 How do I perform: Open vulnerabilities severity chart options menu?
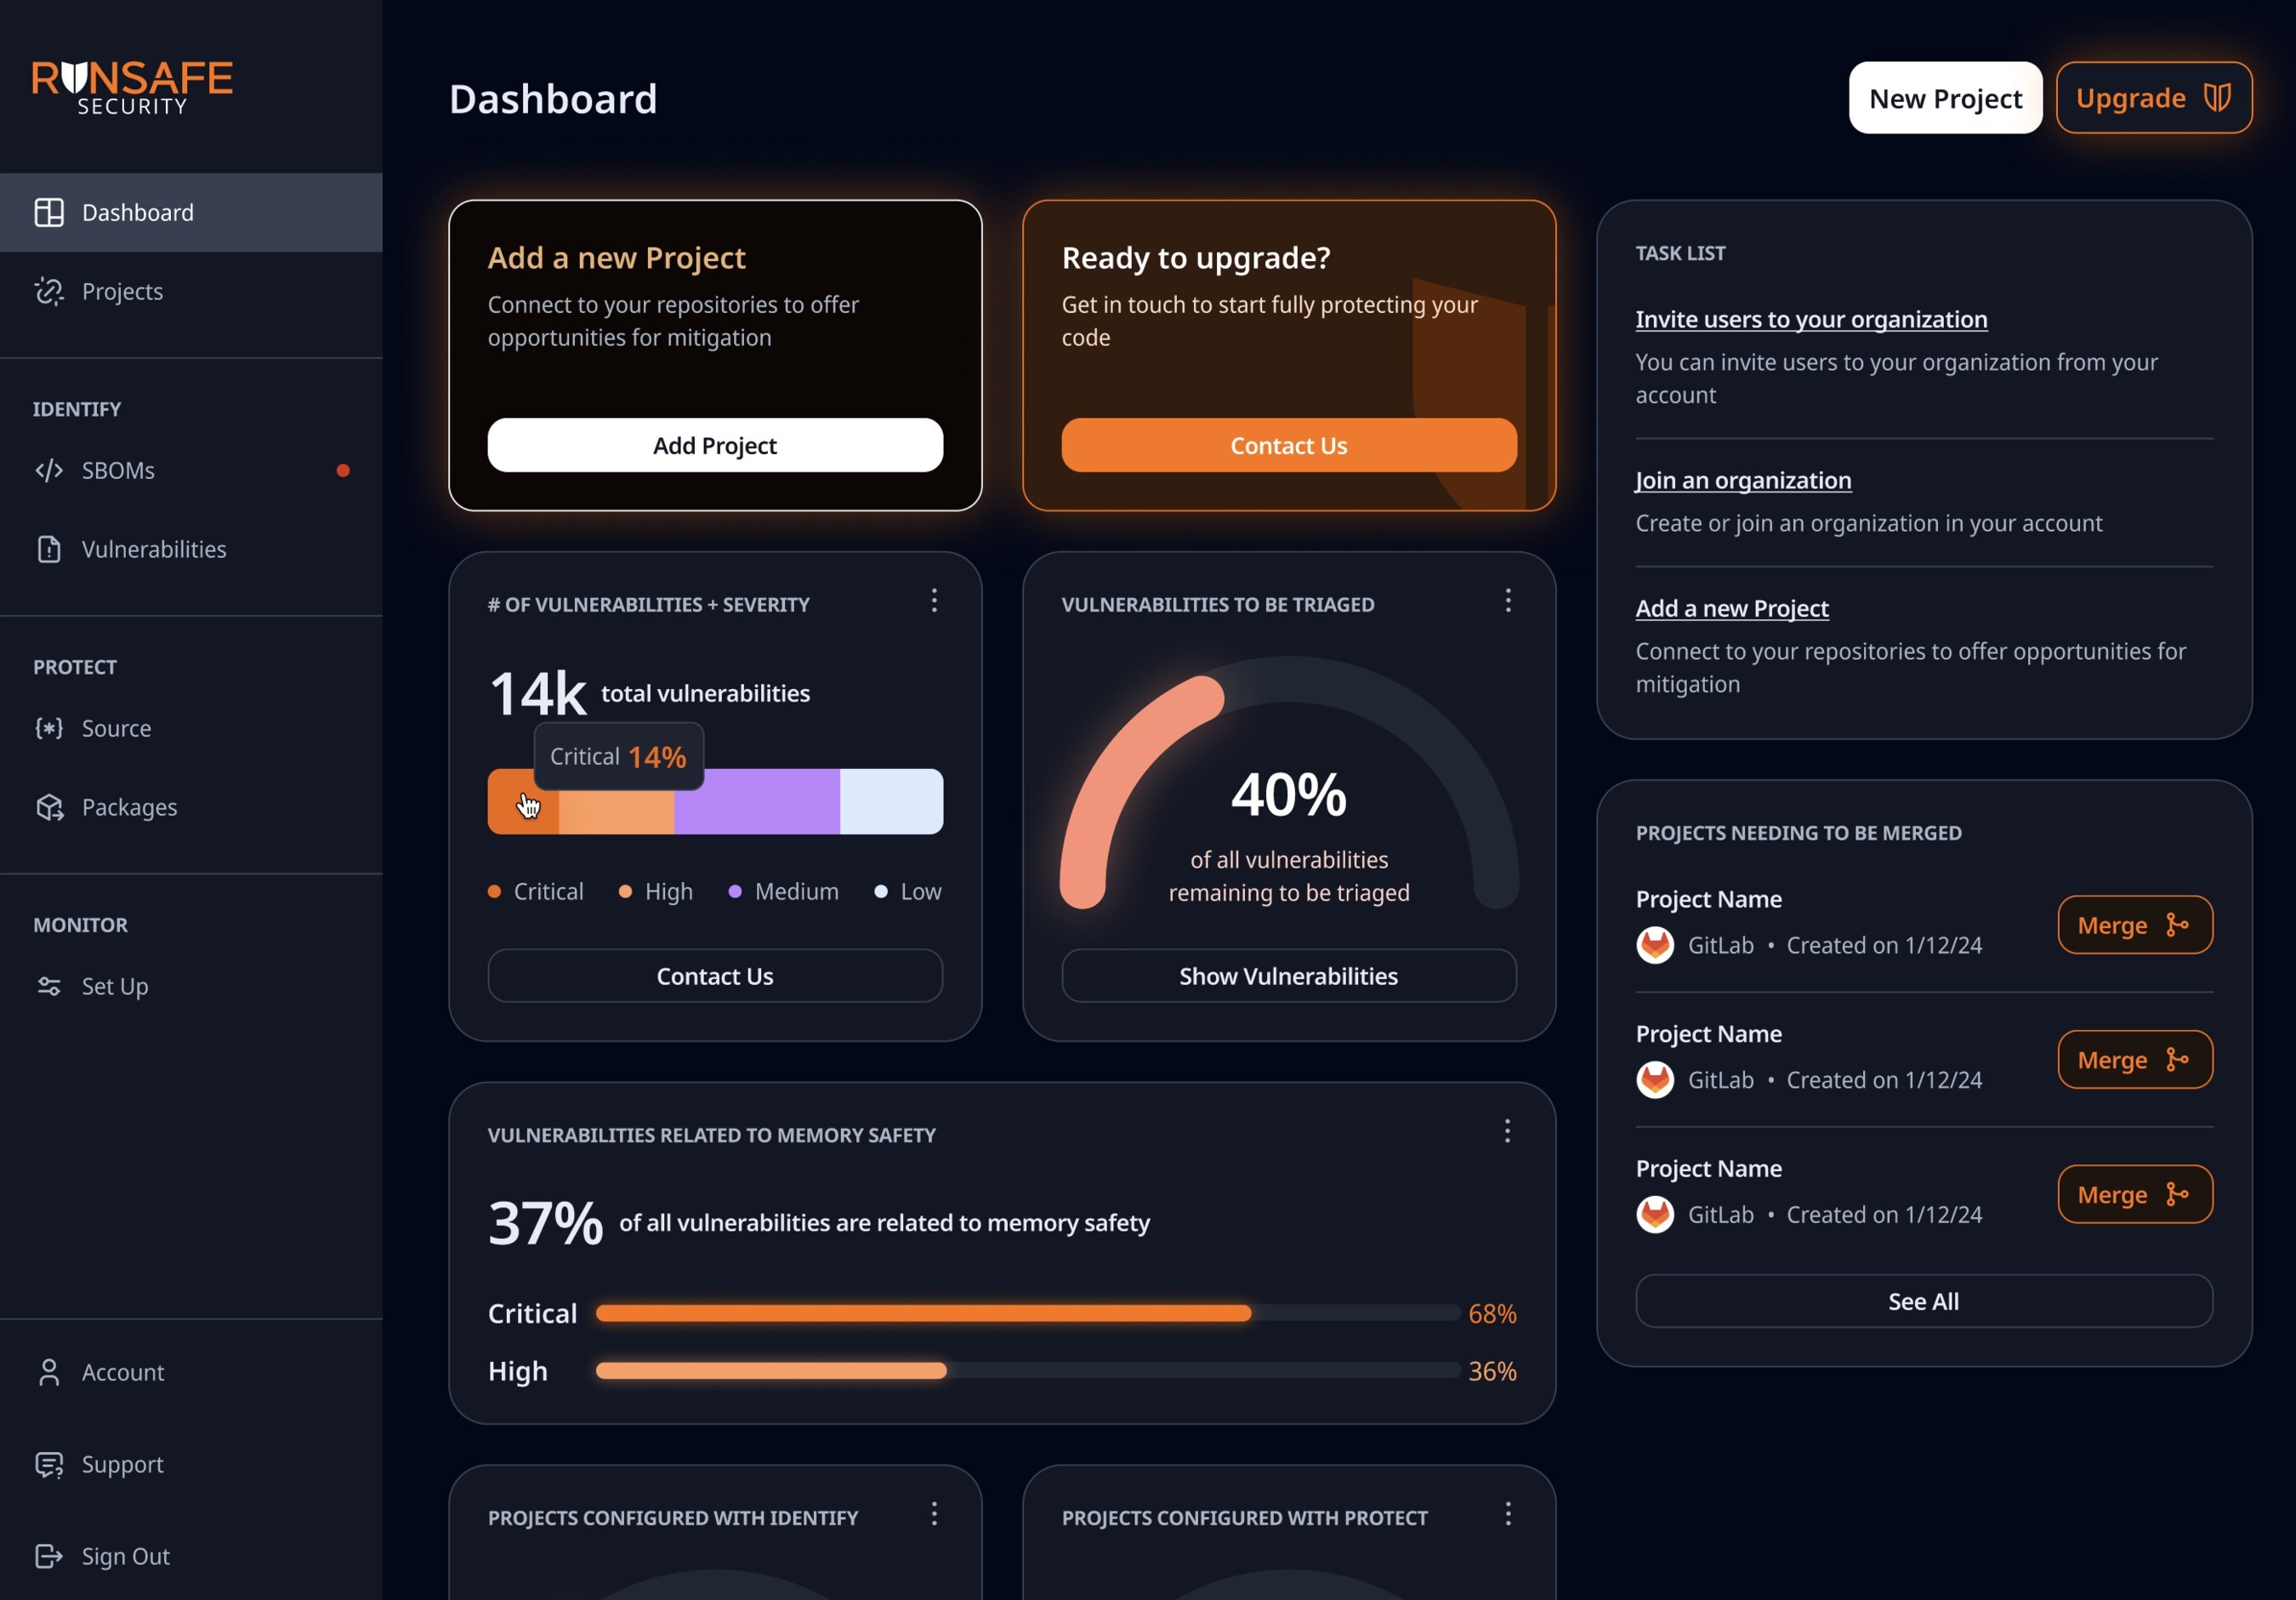coord(934,601)
